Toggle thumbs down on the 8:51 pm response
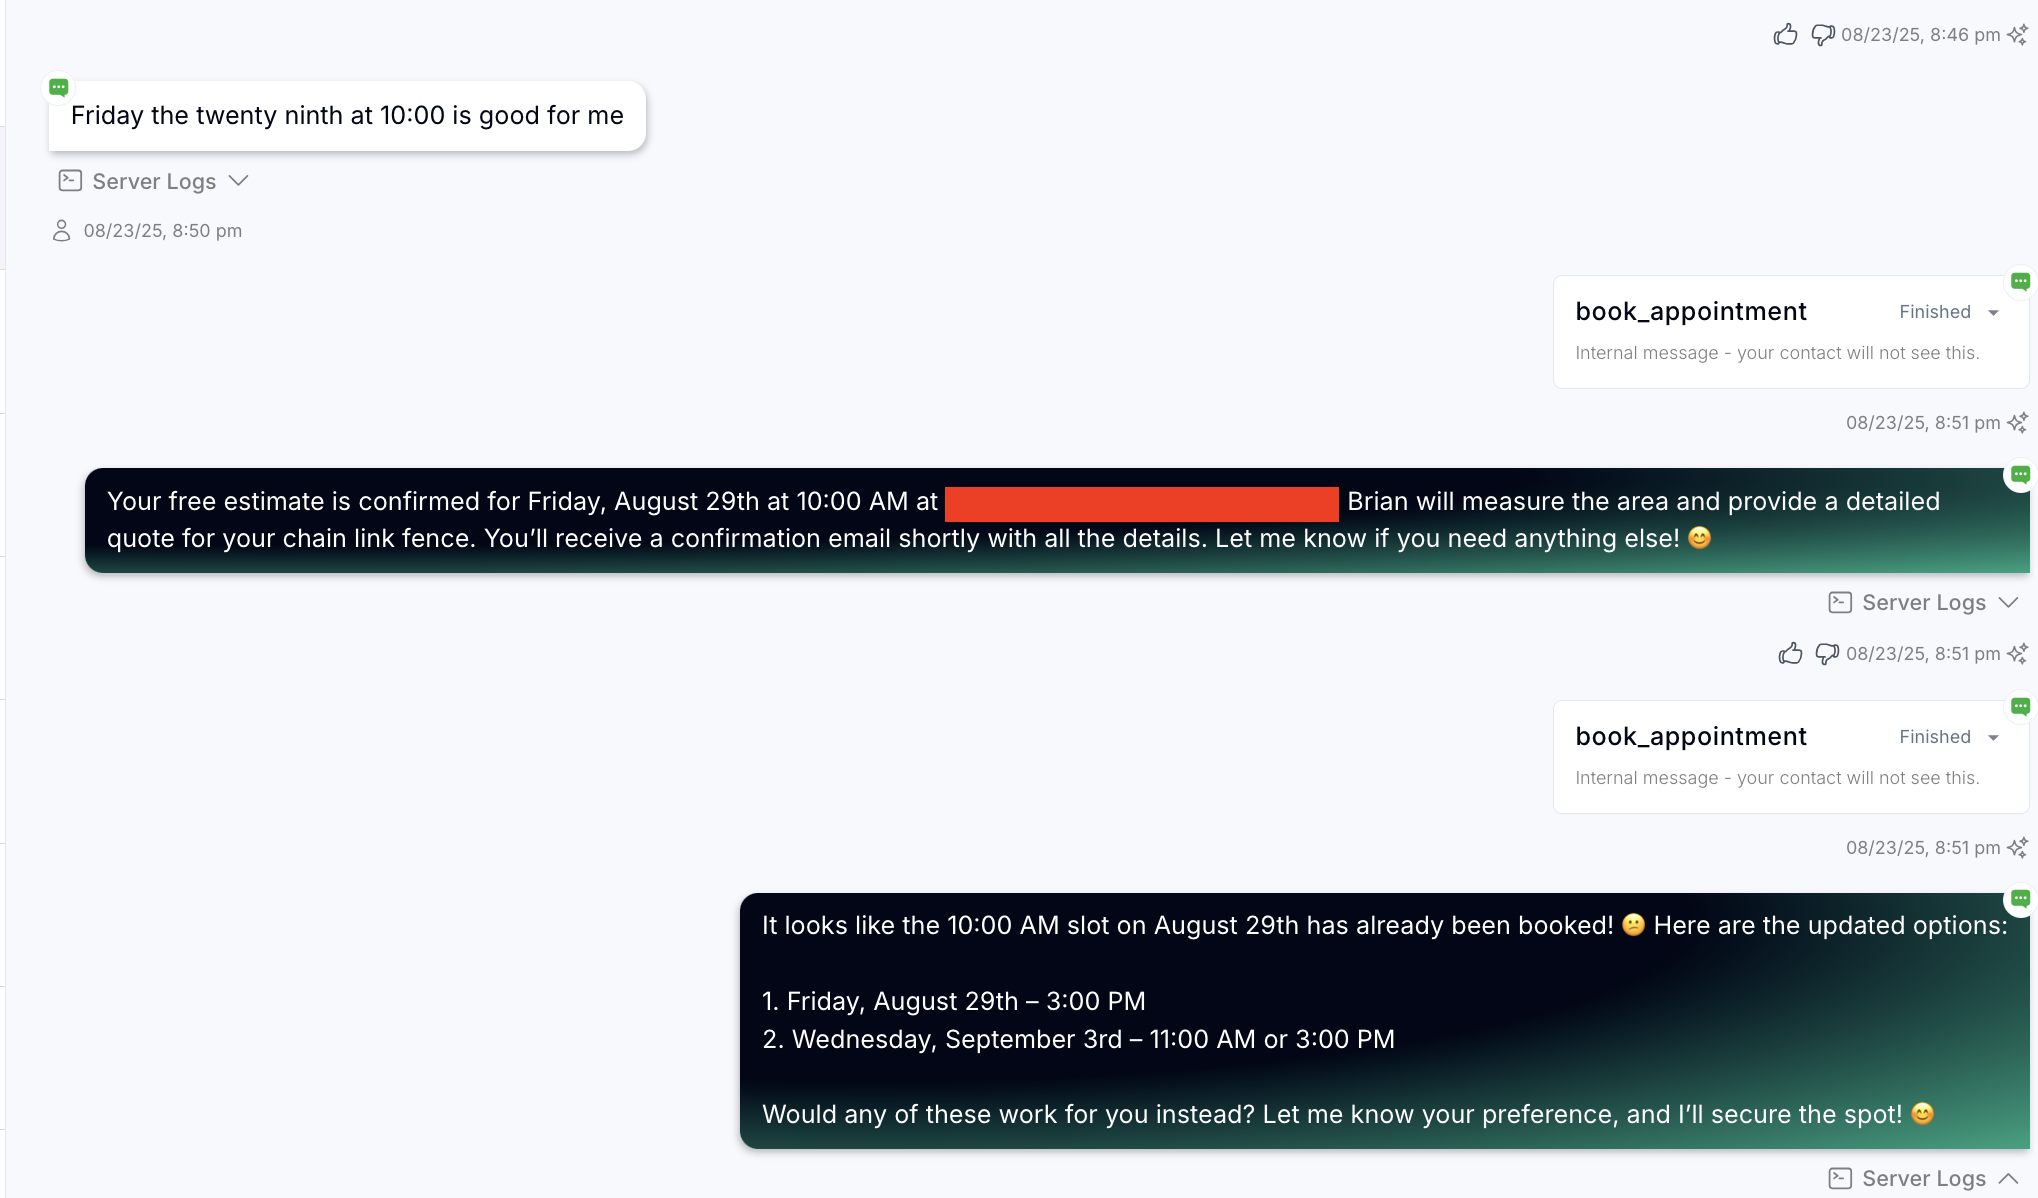2038x1198 pixels. [1826, 653]
